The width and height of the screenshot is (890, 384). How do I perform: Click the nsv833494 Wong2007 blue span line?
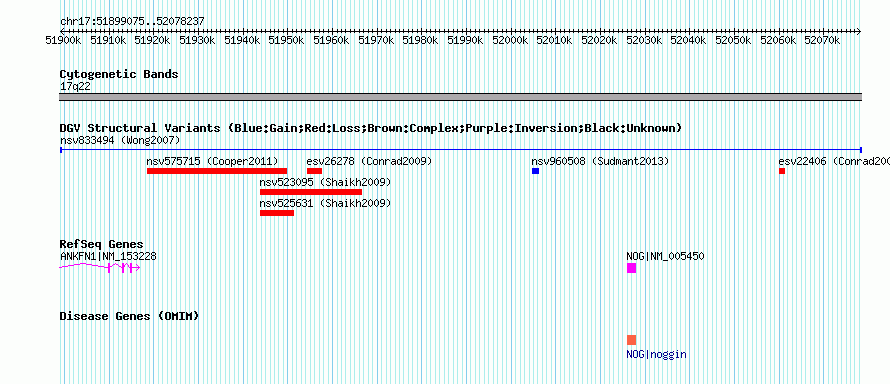[x=461, y=150]
